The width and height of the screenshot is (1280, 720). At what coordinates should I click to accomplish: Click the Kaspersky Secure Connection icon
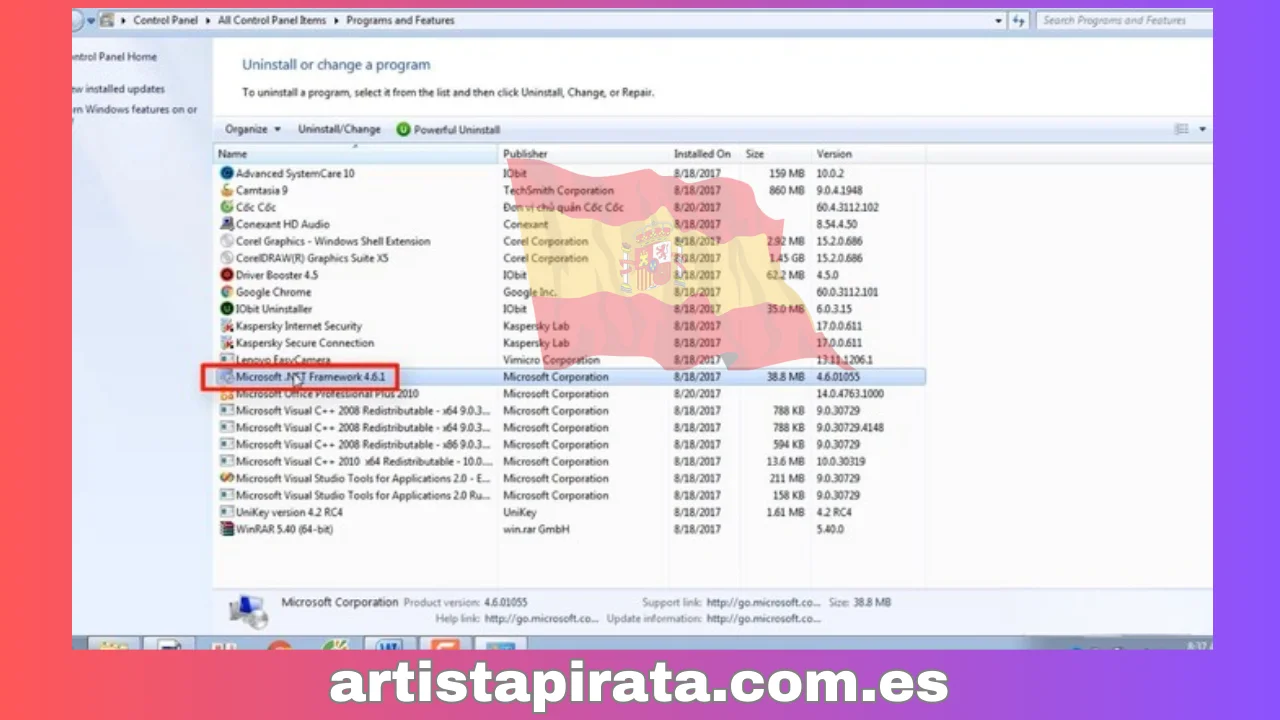point(227,343)
